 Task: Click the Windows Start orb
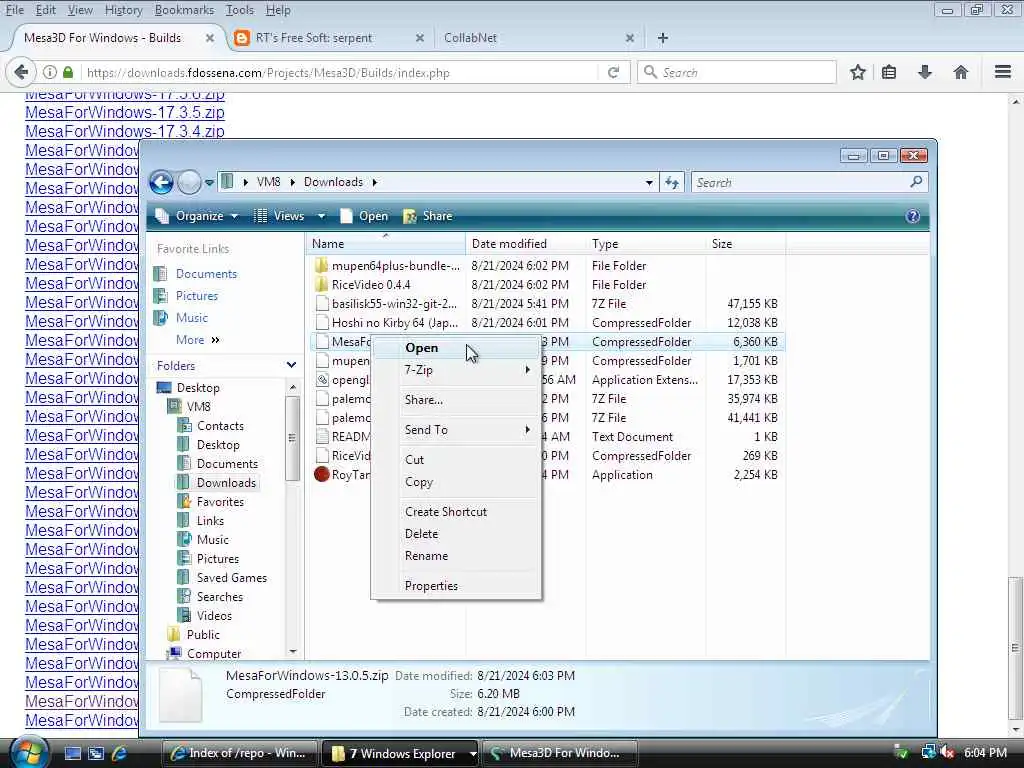(27, 752)
